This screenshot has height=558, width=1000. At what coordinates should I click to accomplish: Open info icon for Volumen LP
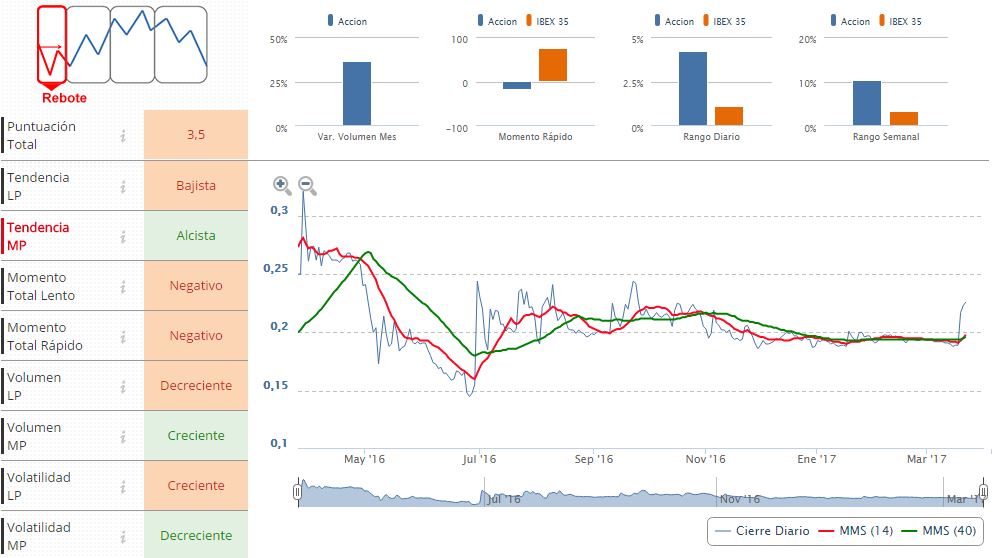pos(122,386)
